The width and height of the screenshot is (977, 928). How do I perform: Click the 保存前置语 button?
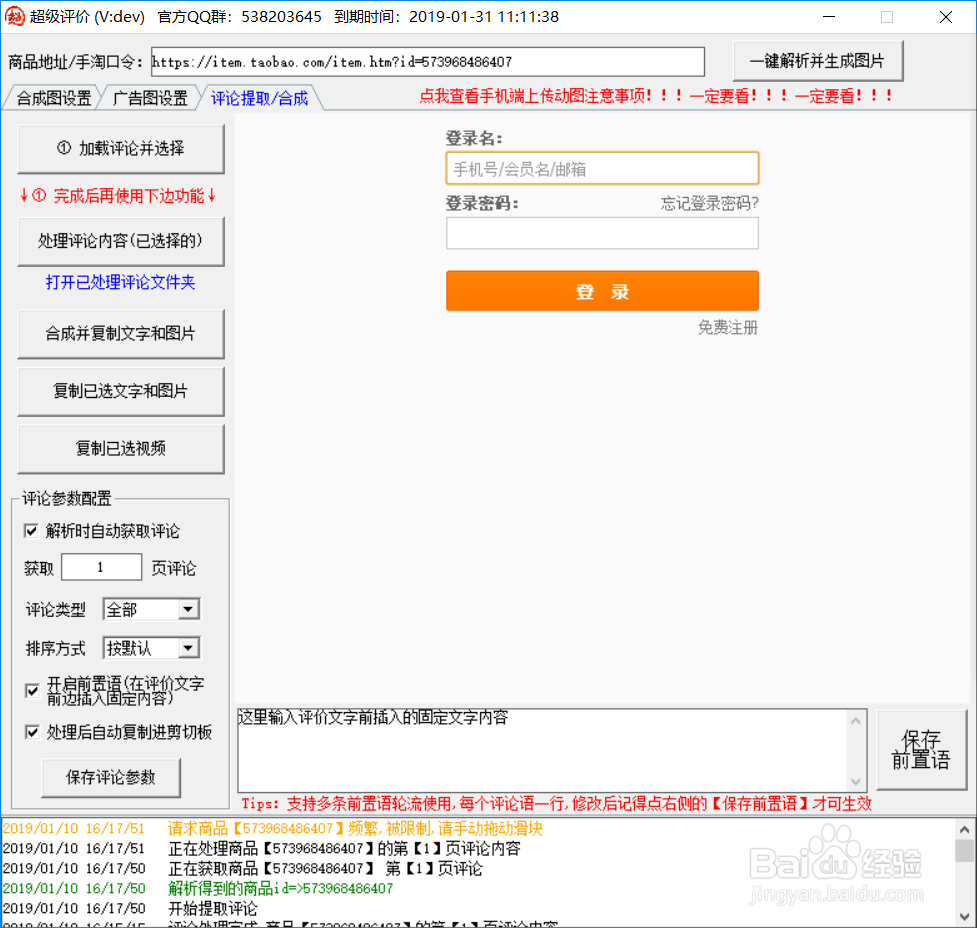(921, 749)
